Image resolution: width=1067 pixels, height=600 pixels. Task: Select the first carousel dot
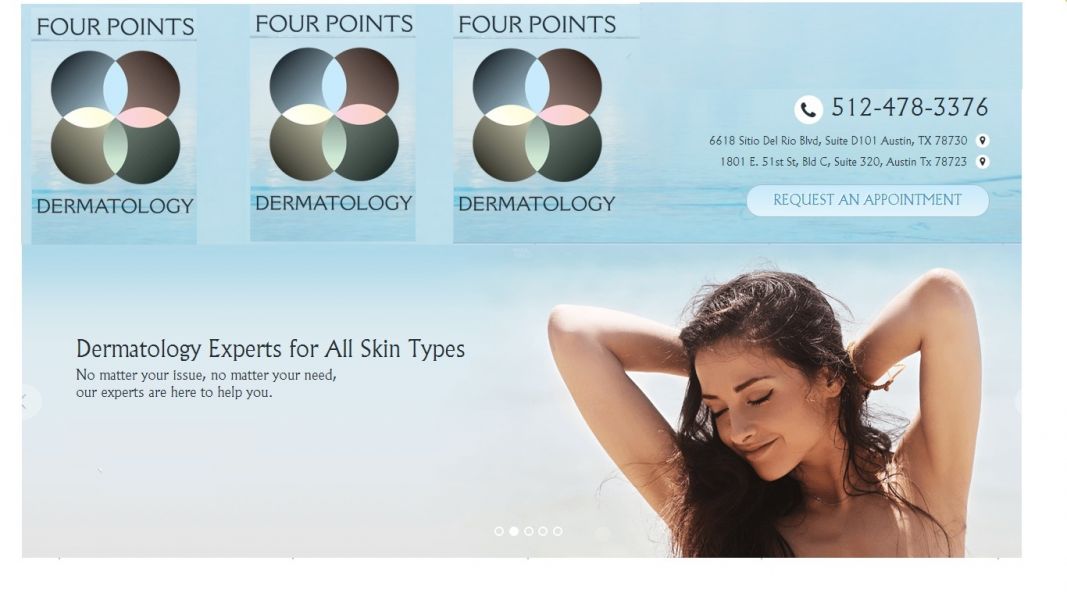coord(499,531)
